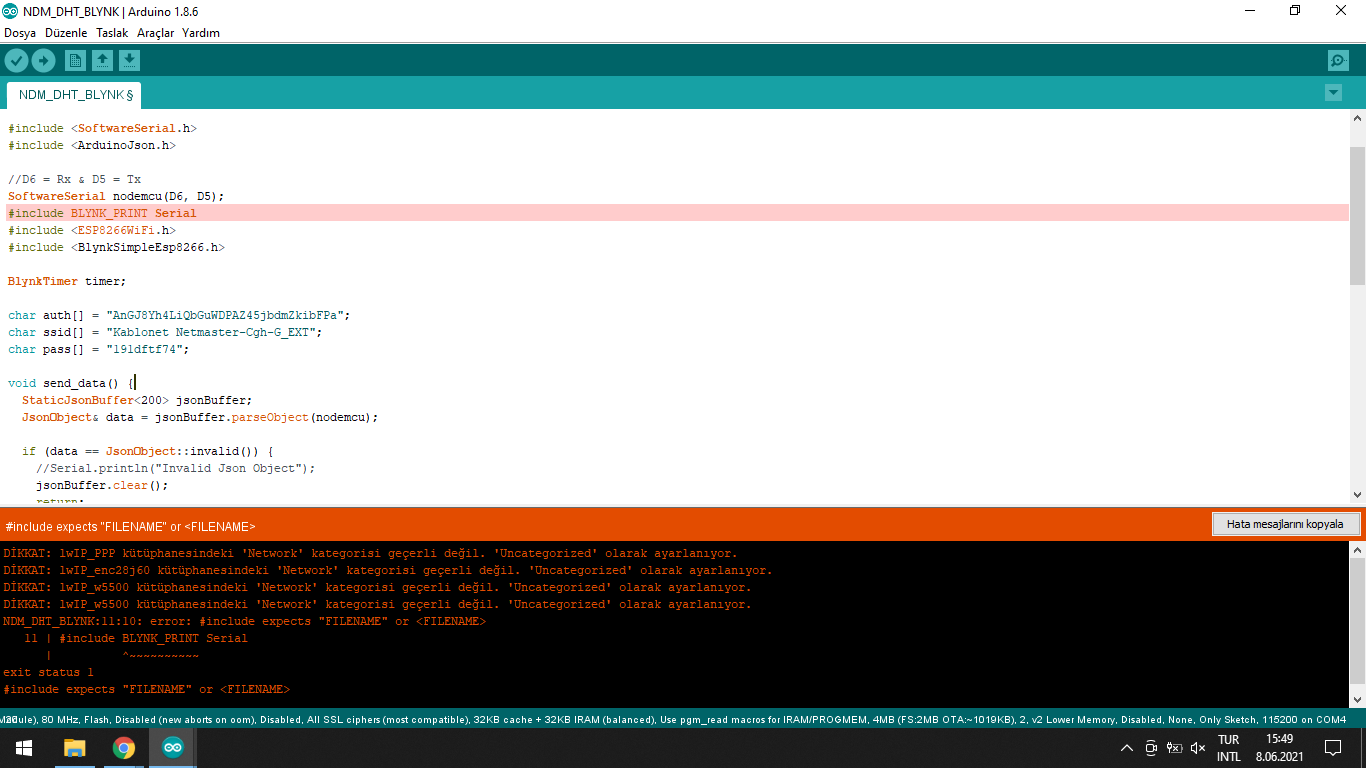Image resolution: width=1366 pixels, height=768 pixels.
Task: Open the Meet Now camera tray icon
Action: tap(1151, 748)
